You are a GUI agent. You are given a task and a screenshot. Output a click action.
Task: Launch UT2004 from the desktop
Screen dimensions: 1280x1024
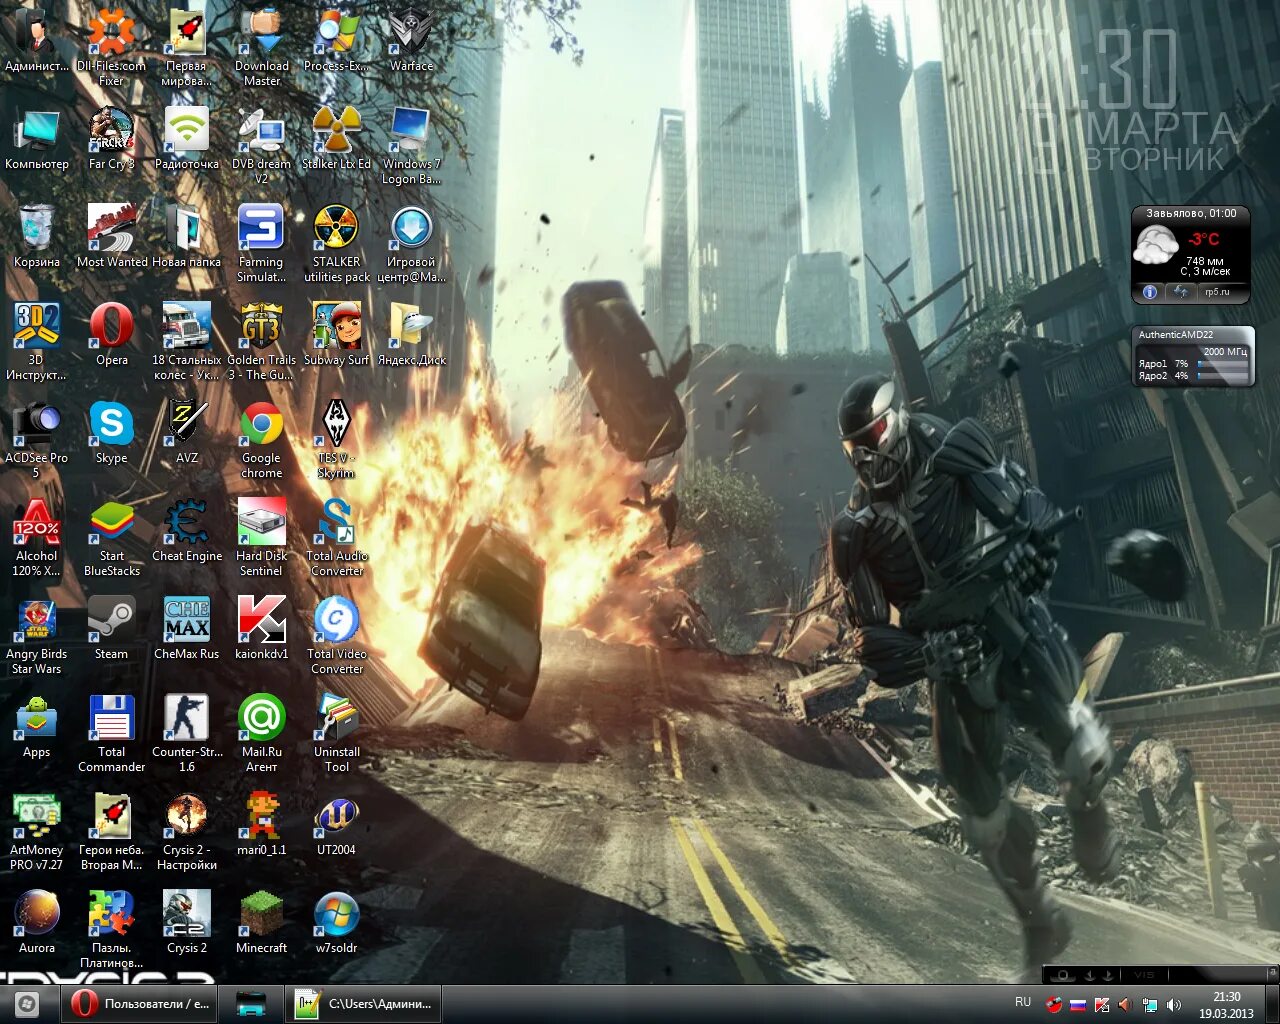pyautogui.click(x=337, y=824)
